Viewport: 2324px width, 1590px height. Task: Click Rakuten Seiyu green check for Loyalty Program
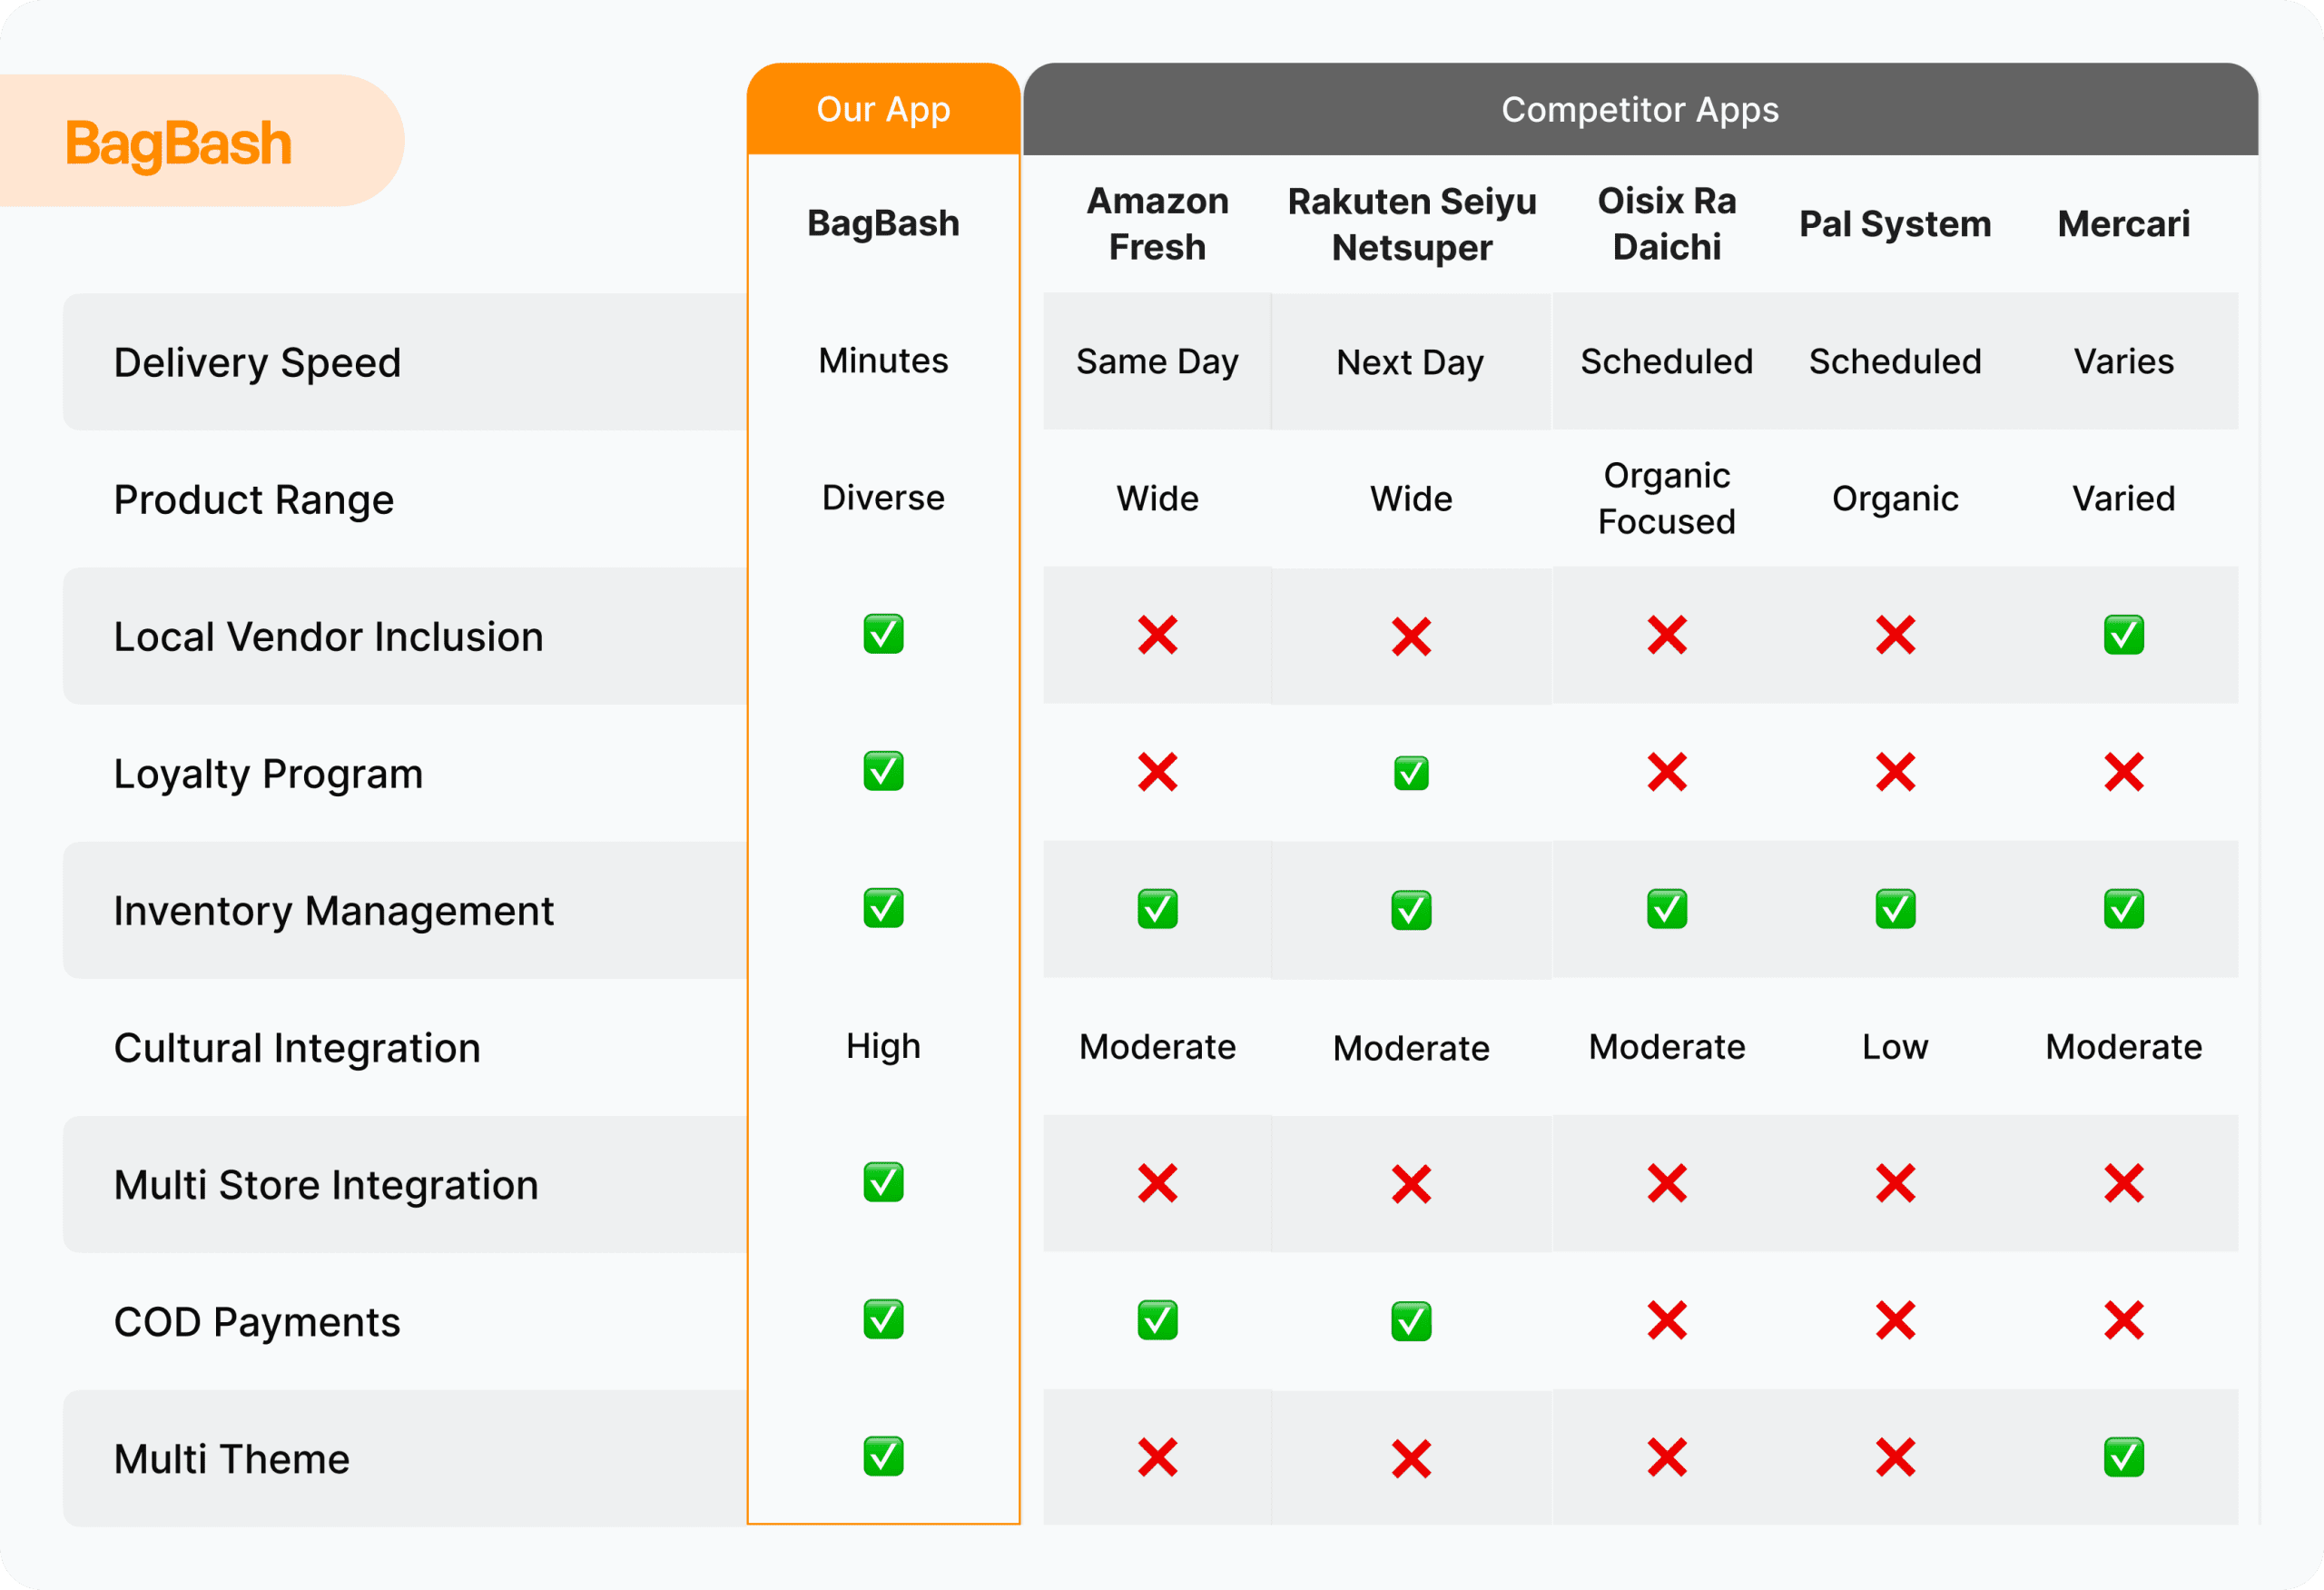(x=1411, y=773)
